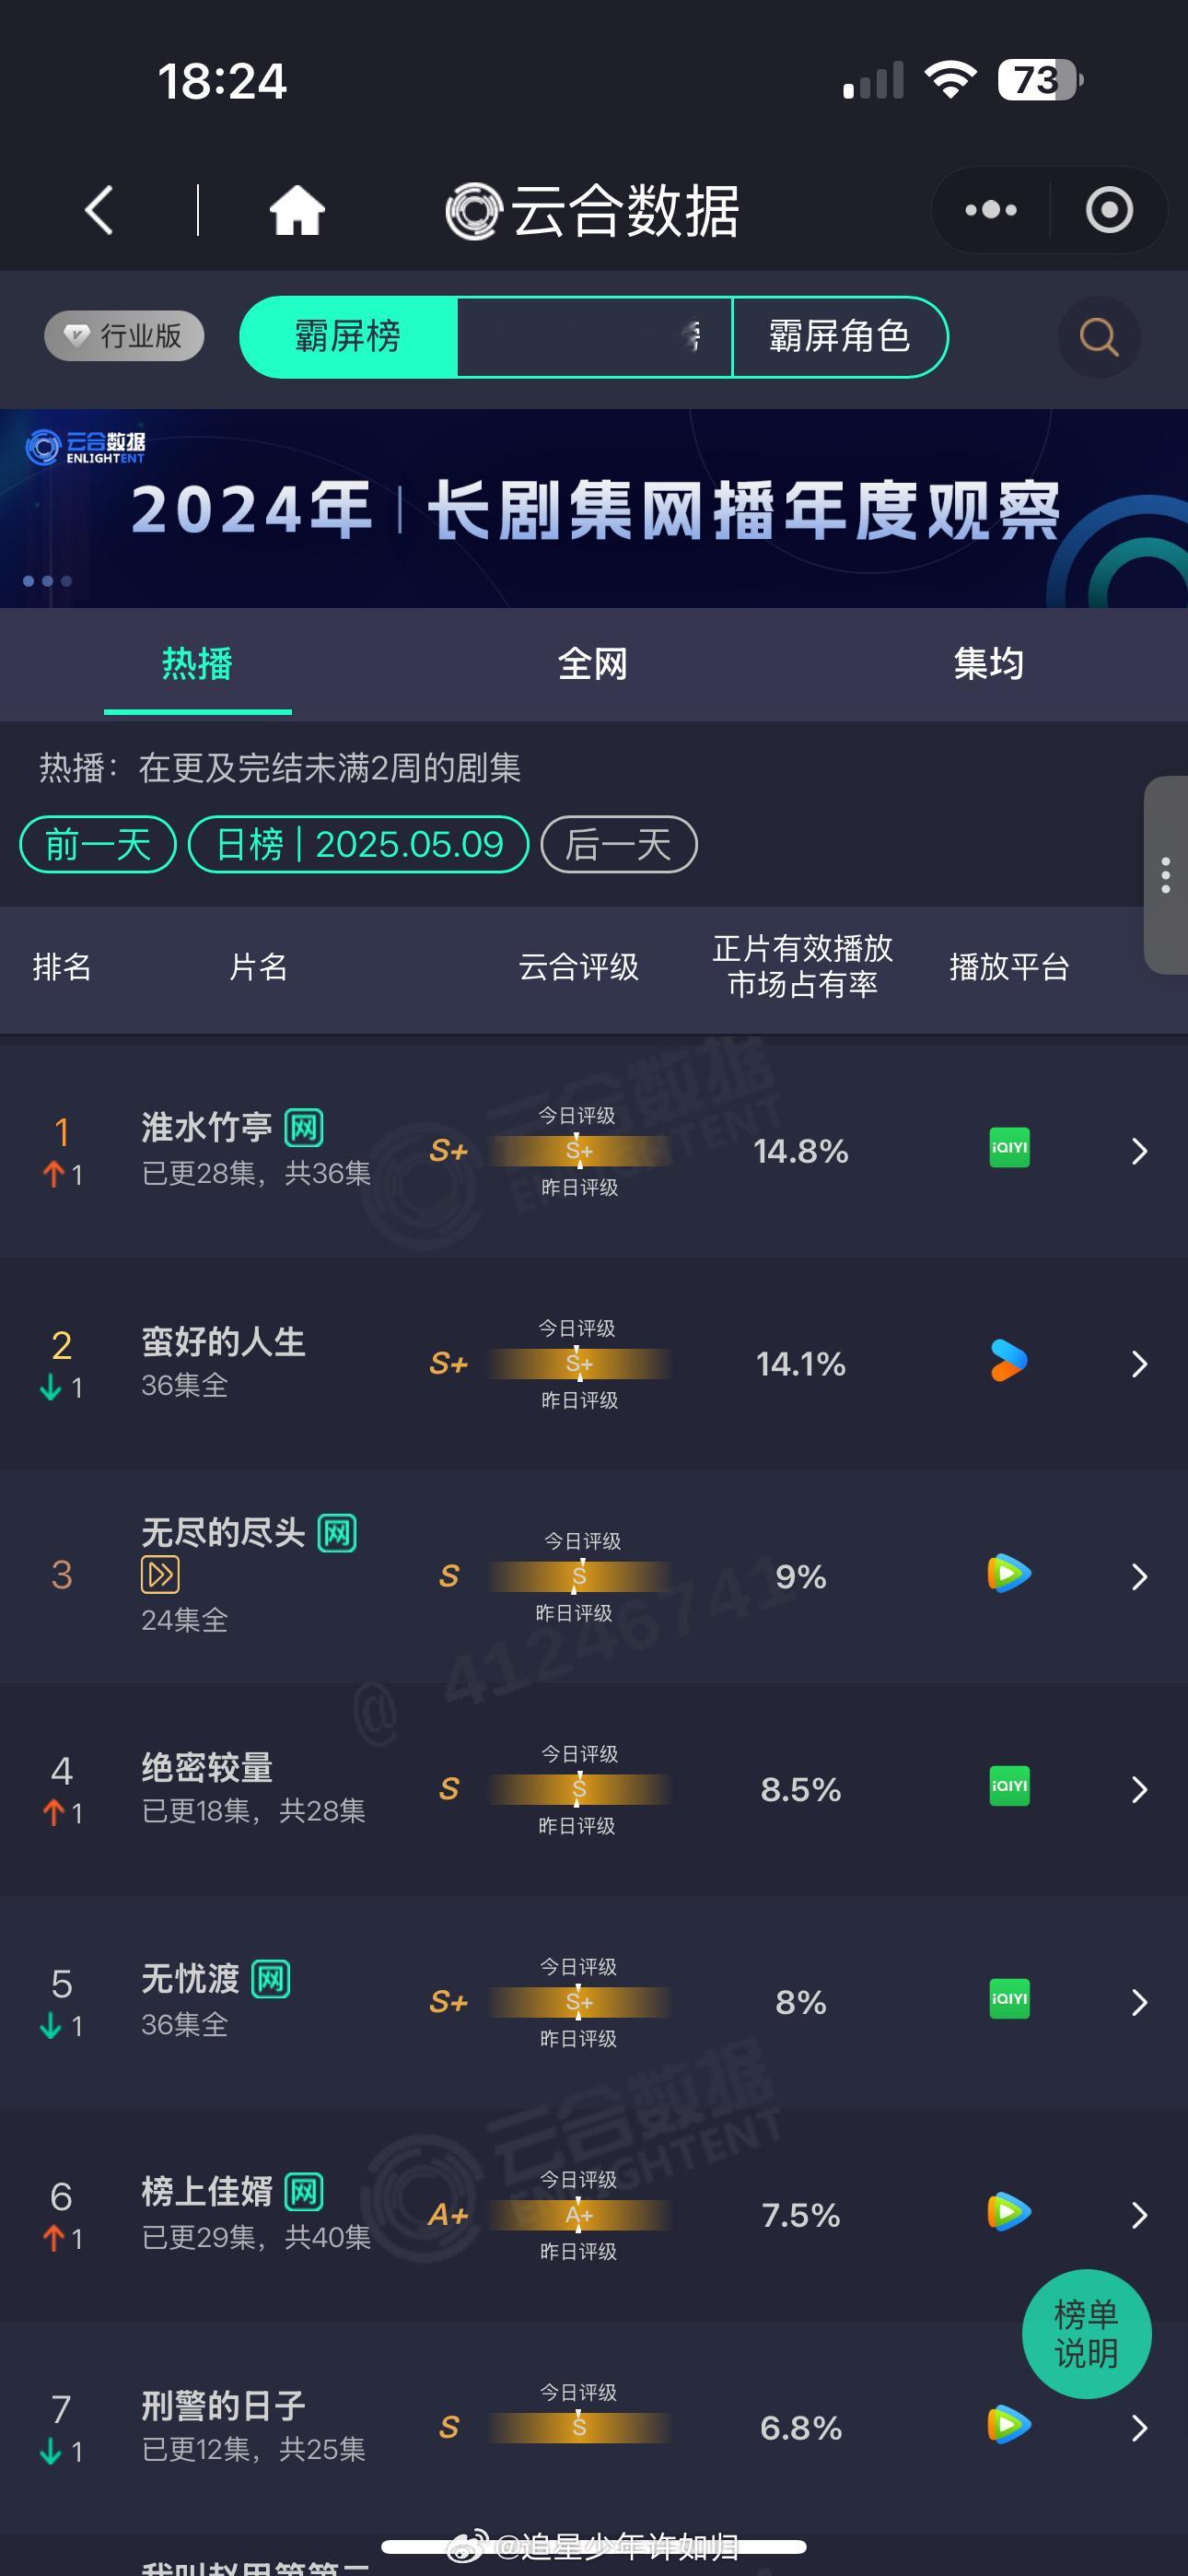
Task: Go to home via house icon
Action: click(297, 210)
